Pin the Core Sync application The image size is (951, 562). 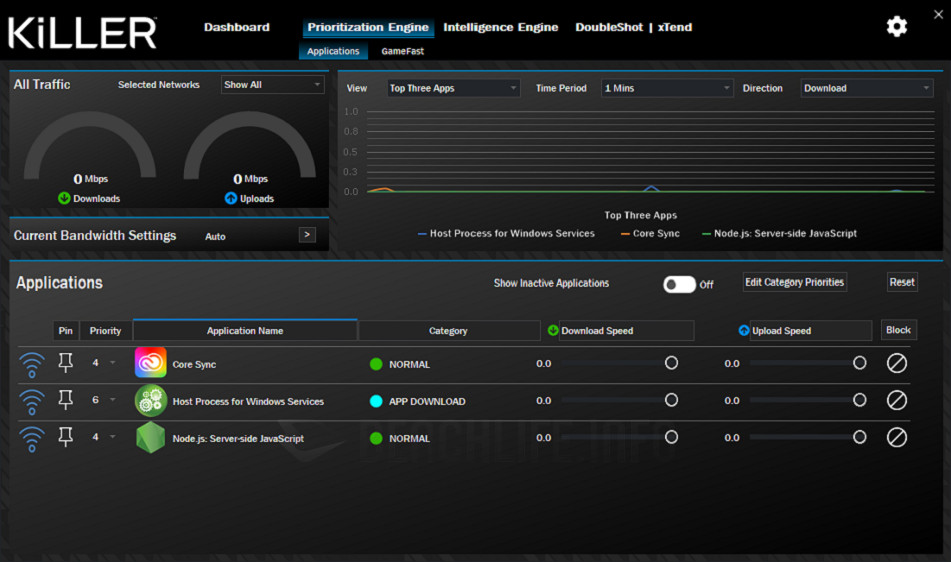(x=66, y=363)
